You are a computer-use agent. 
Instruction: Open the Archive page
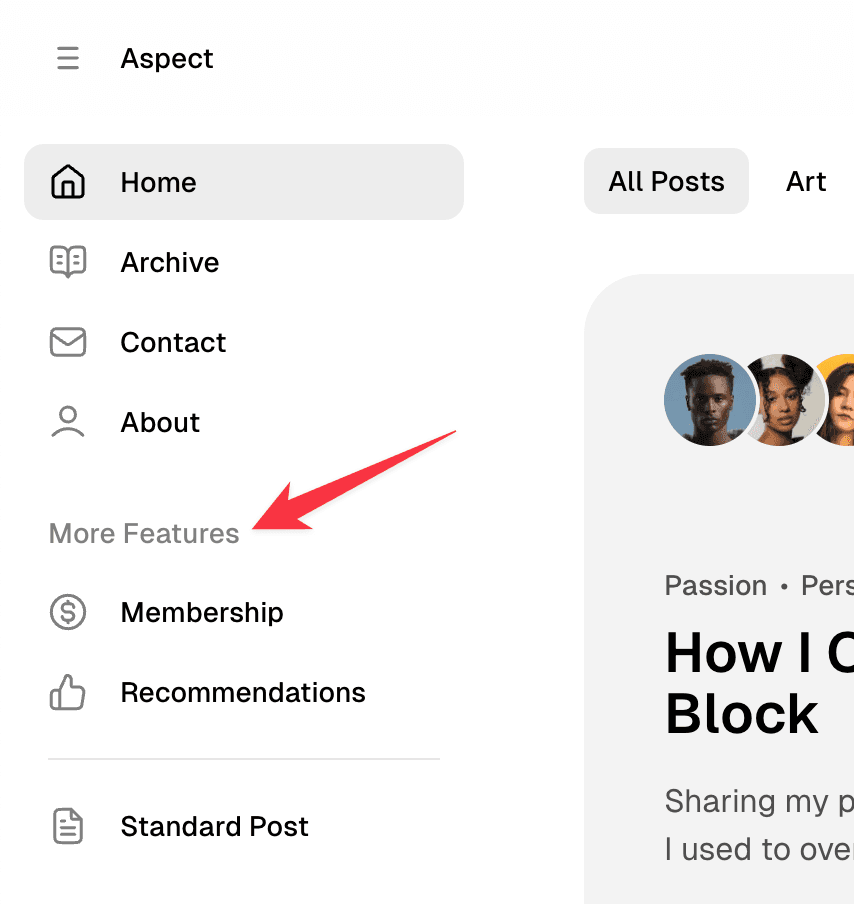169,262
